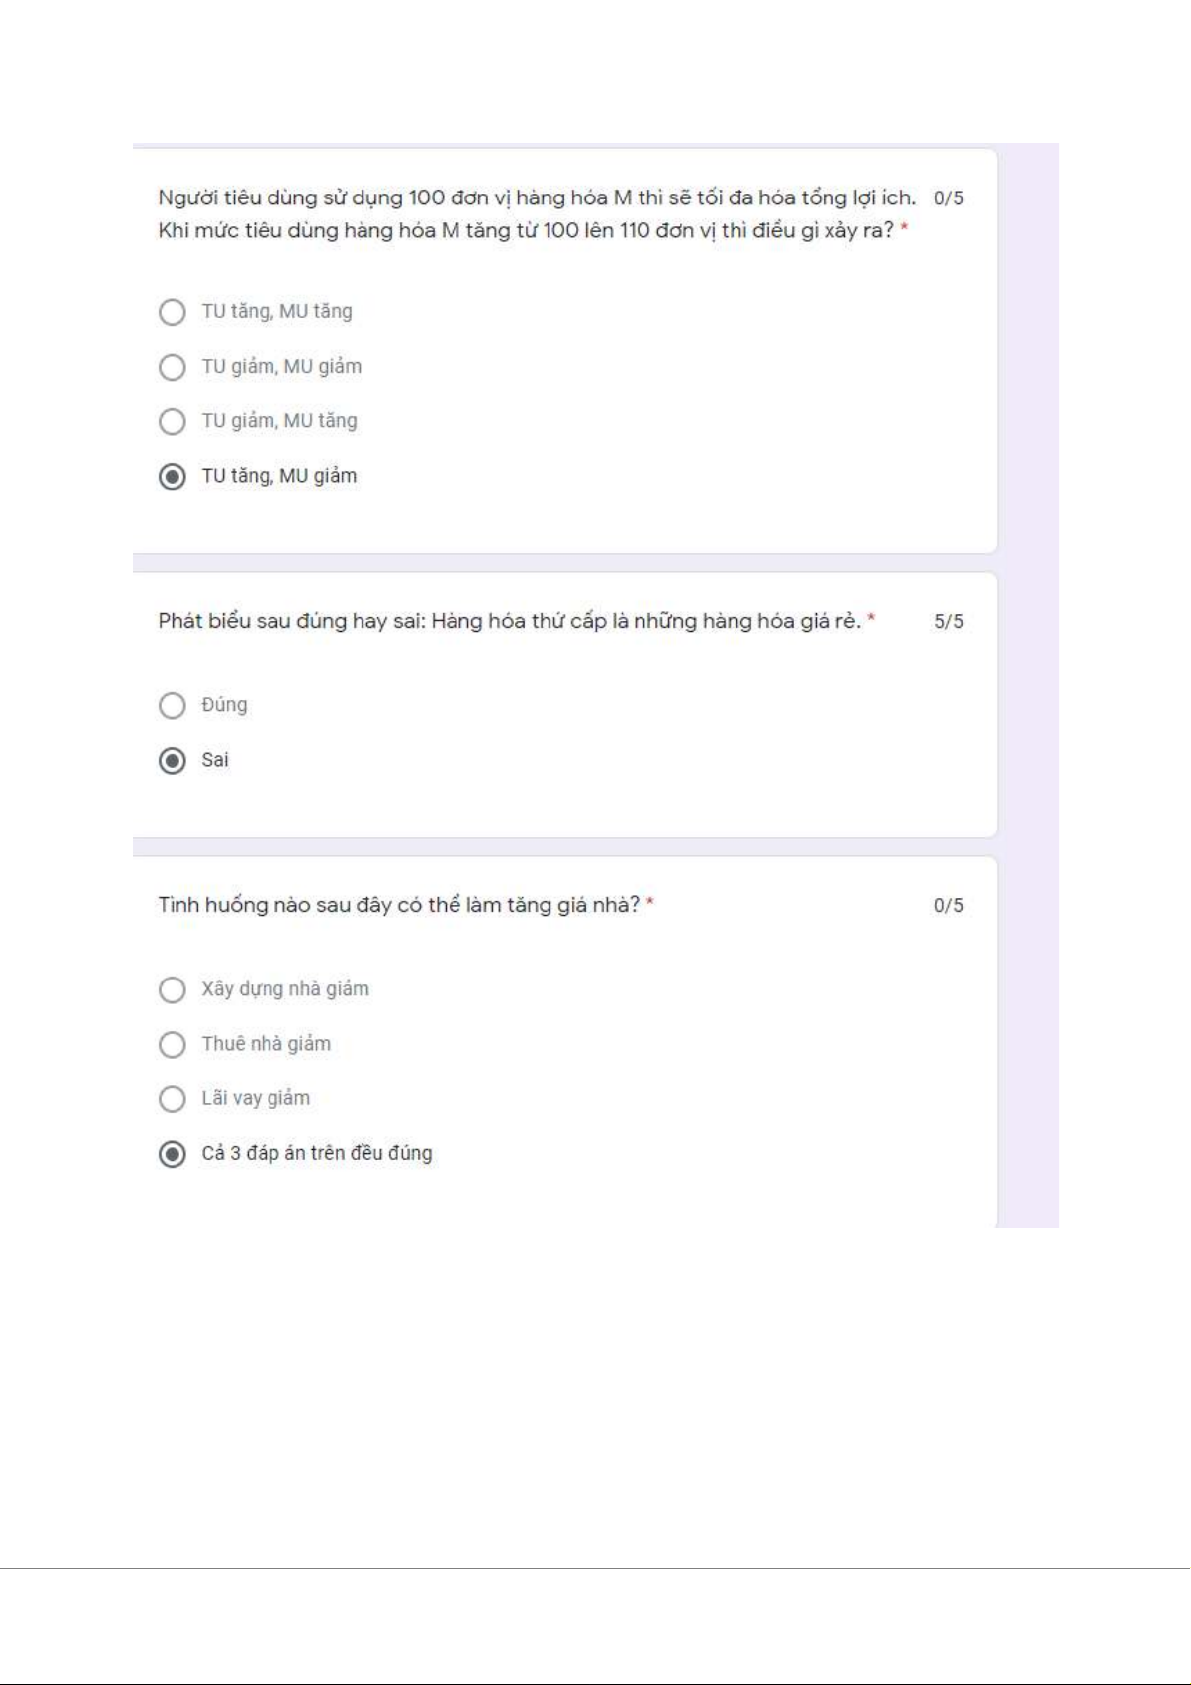The height and width of the screenshot is (1685, 1191).
Task: Click the 5/5 score beside the hàng hóa thứ cấp question
Action: click(948, 621)
